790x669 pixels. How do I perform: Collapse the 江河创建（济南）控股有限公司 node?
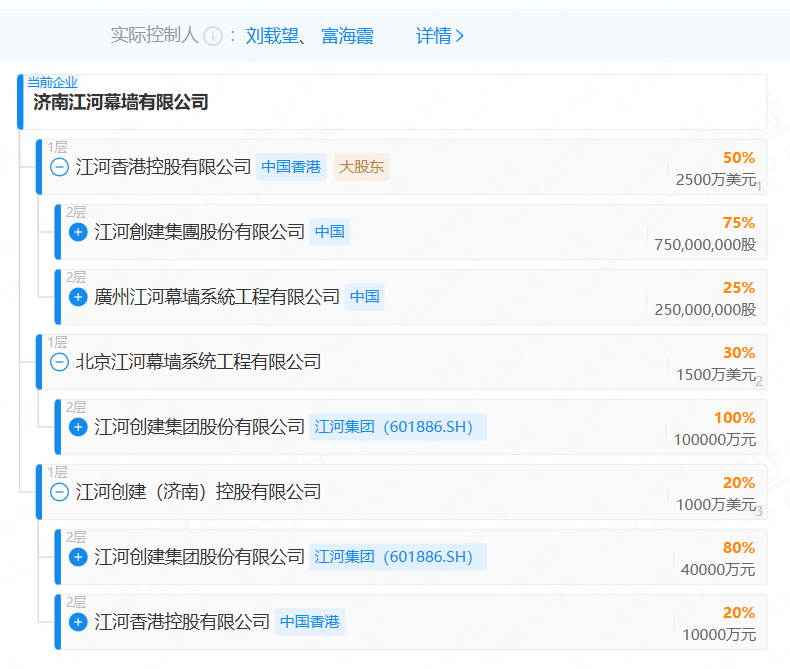coord(59,492)
